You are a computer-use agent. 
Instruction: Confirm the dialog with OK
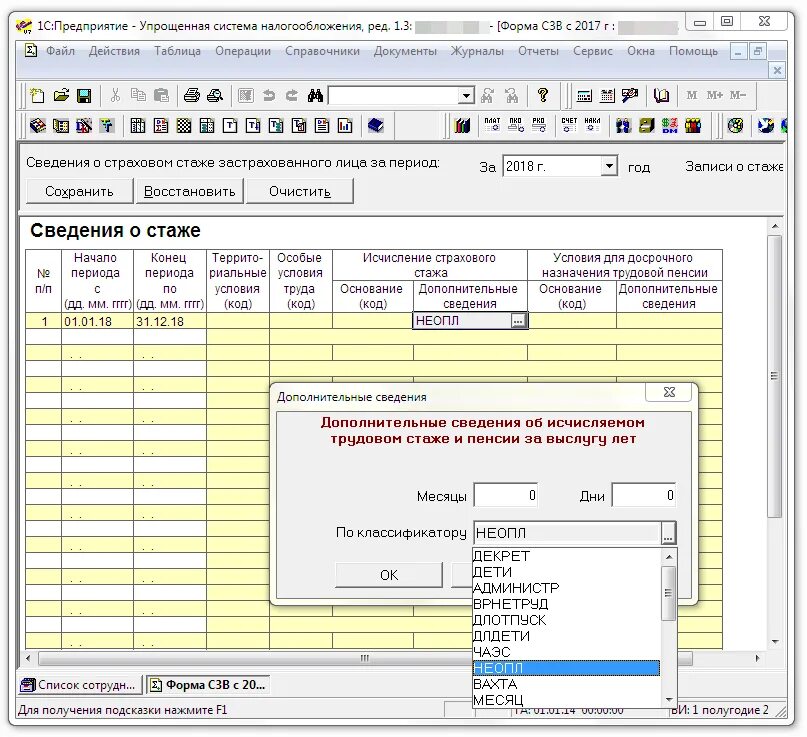pos(389,575)
